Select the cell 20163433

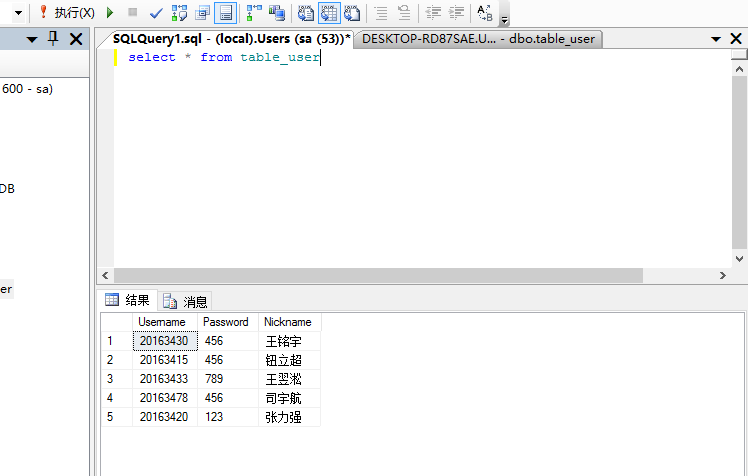tap(165, 379)
